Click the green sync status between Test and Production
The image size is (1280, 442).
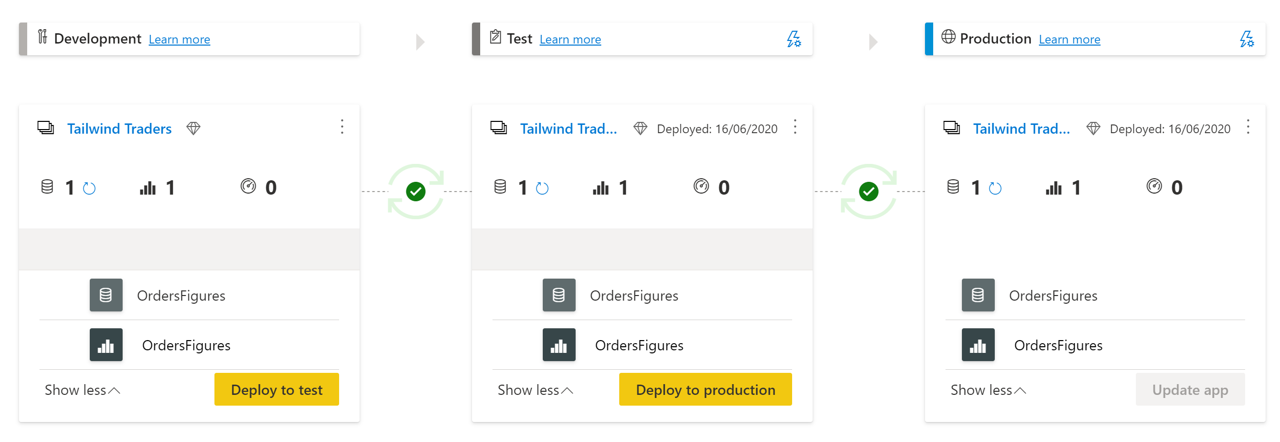[x=869, y=191]
